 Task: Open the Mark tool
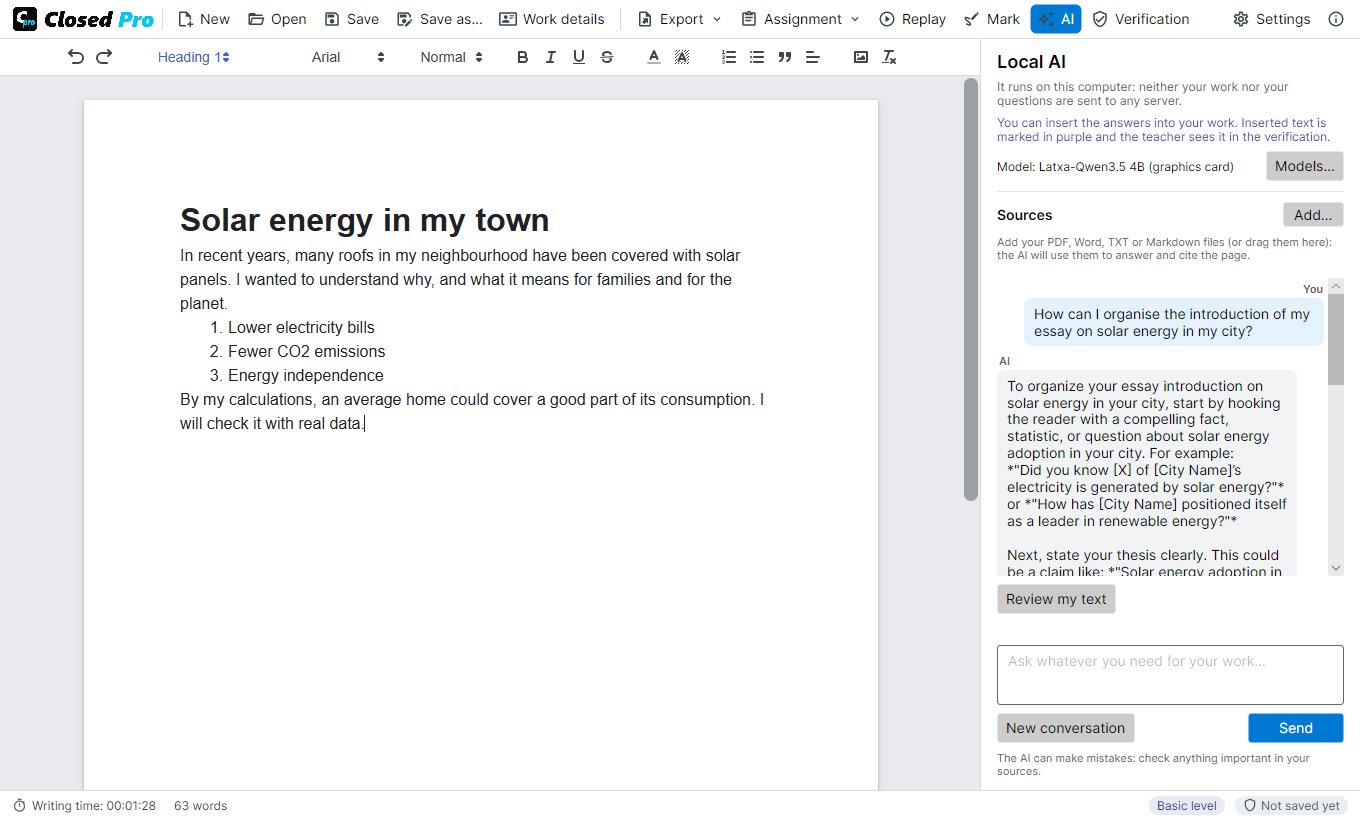[x=991, y=19]
